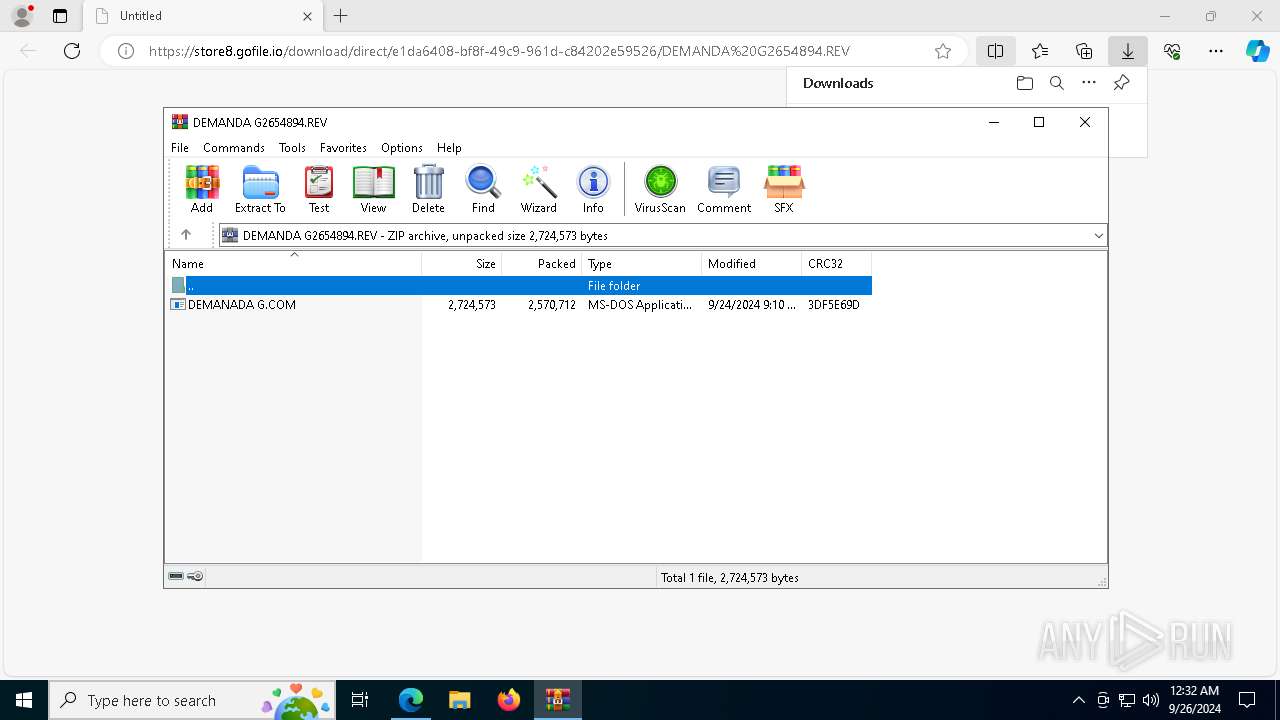Open Edge tab actions menu icon
The image size is (1280, 720).
tap(60, 16)
